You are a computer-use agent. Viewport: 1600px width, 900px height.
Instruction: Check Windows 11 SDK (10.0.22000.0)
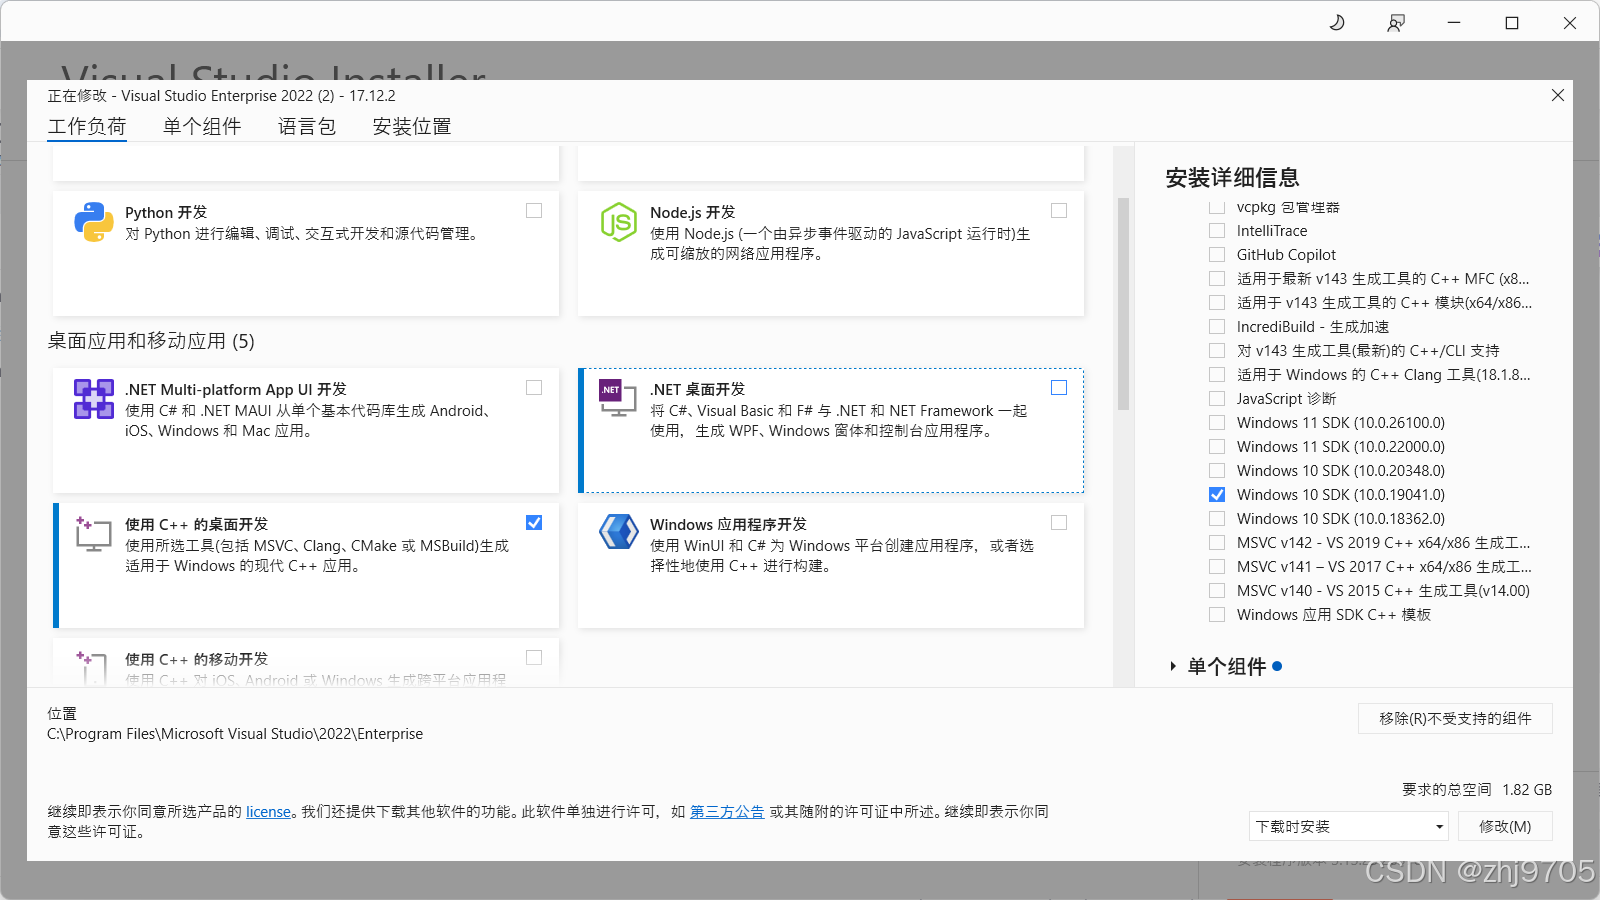1217,447
